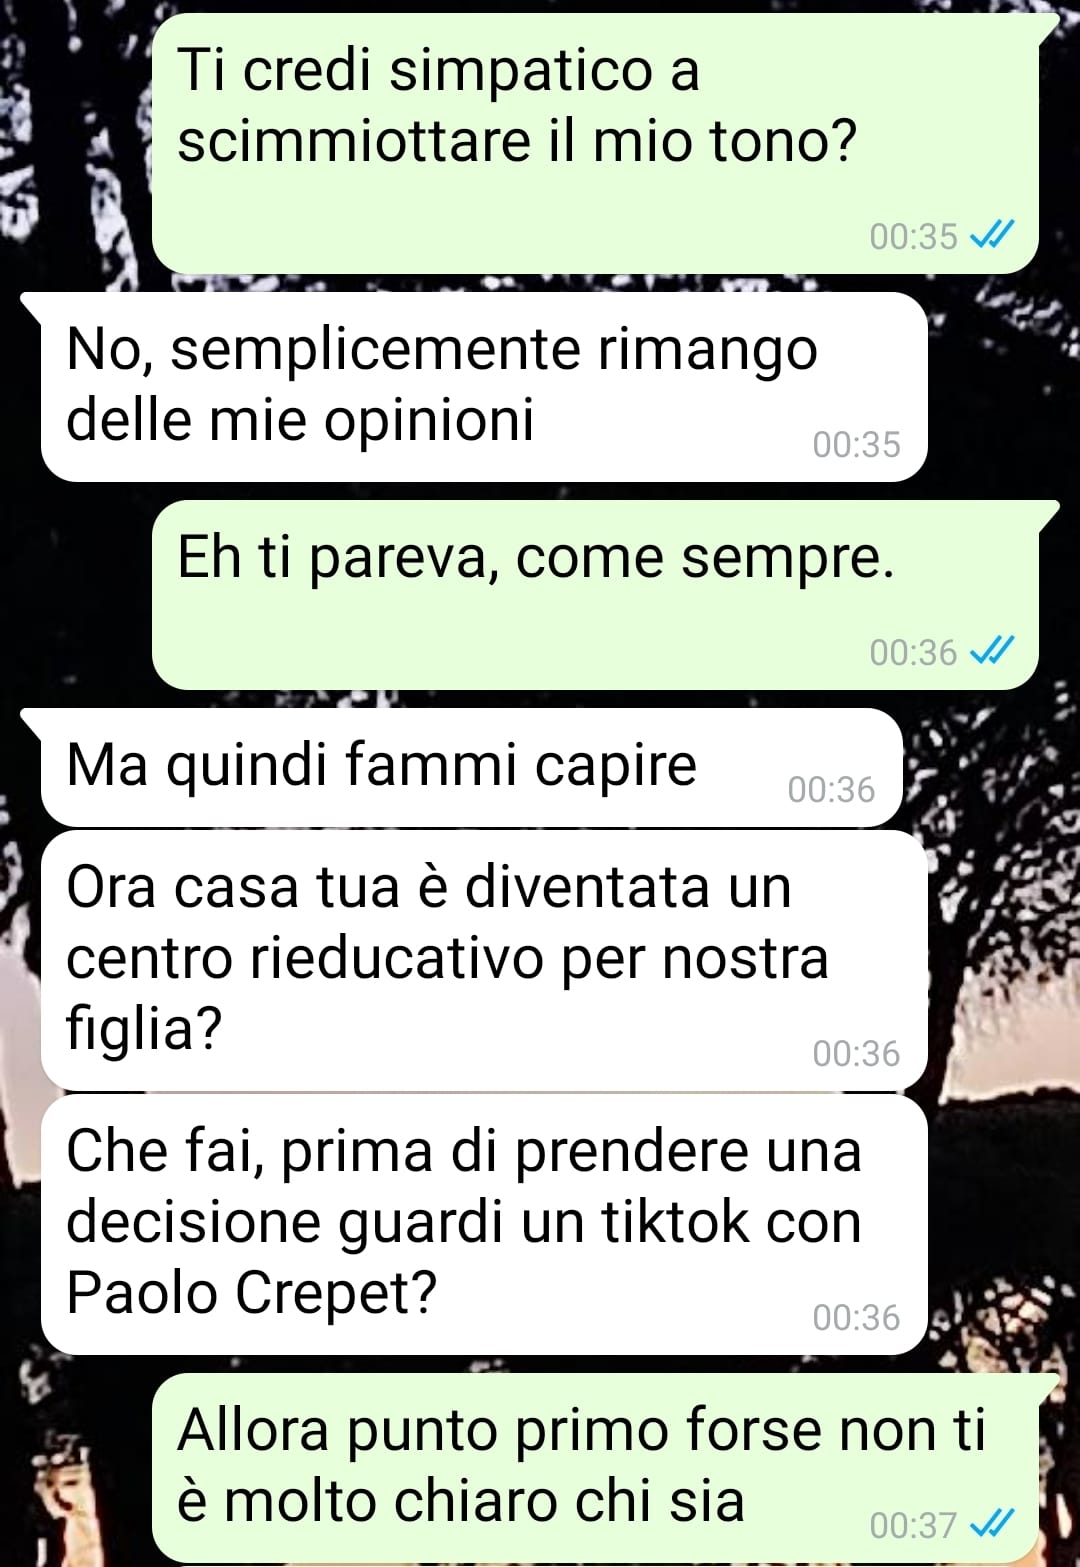Tap the 'Eh ti pareva, come sempre' message

click(x=595, y=594)
